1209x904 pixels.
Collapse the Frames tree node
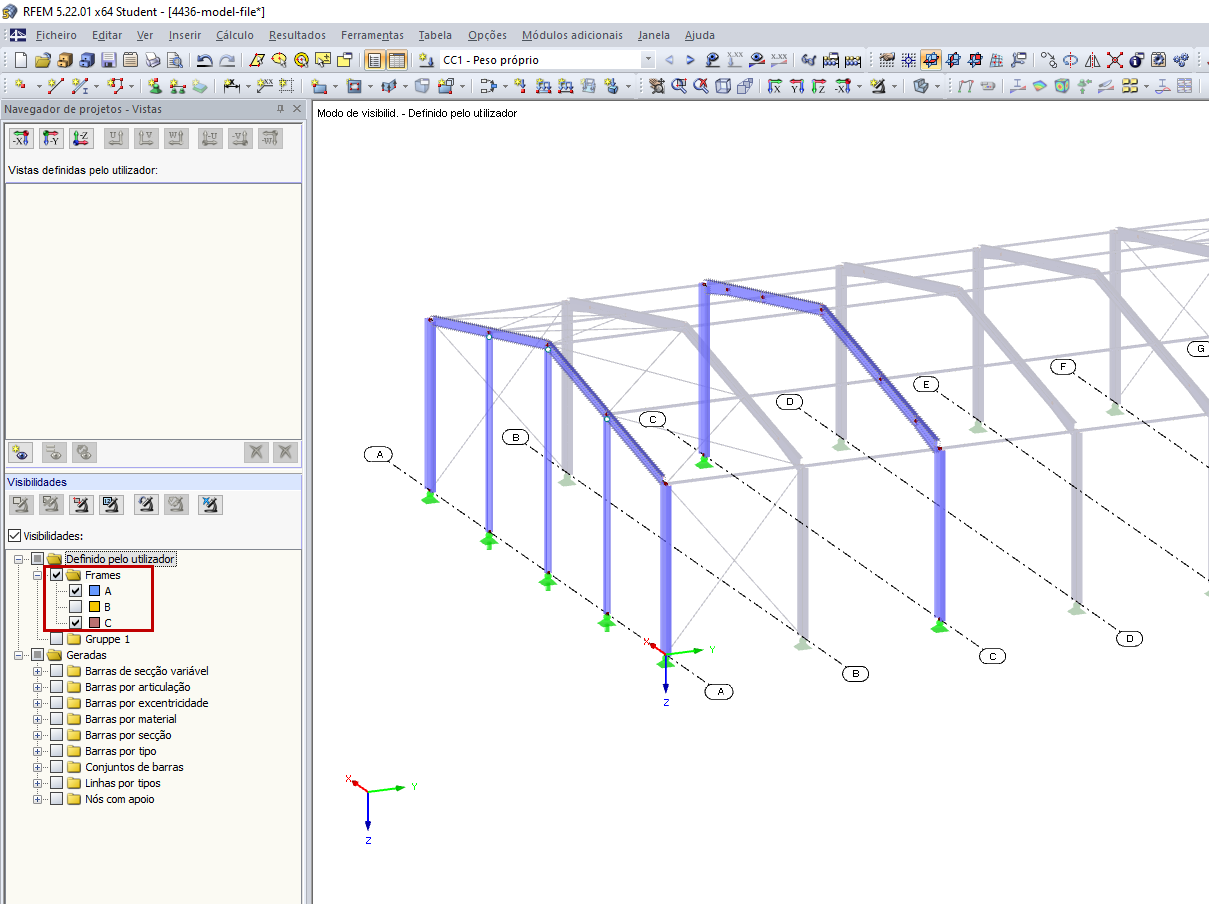click(x=38, y=575)
